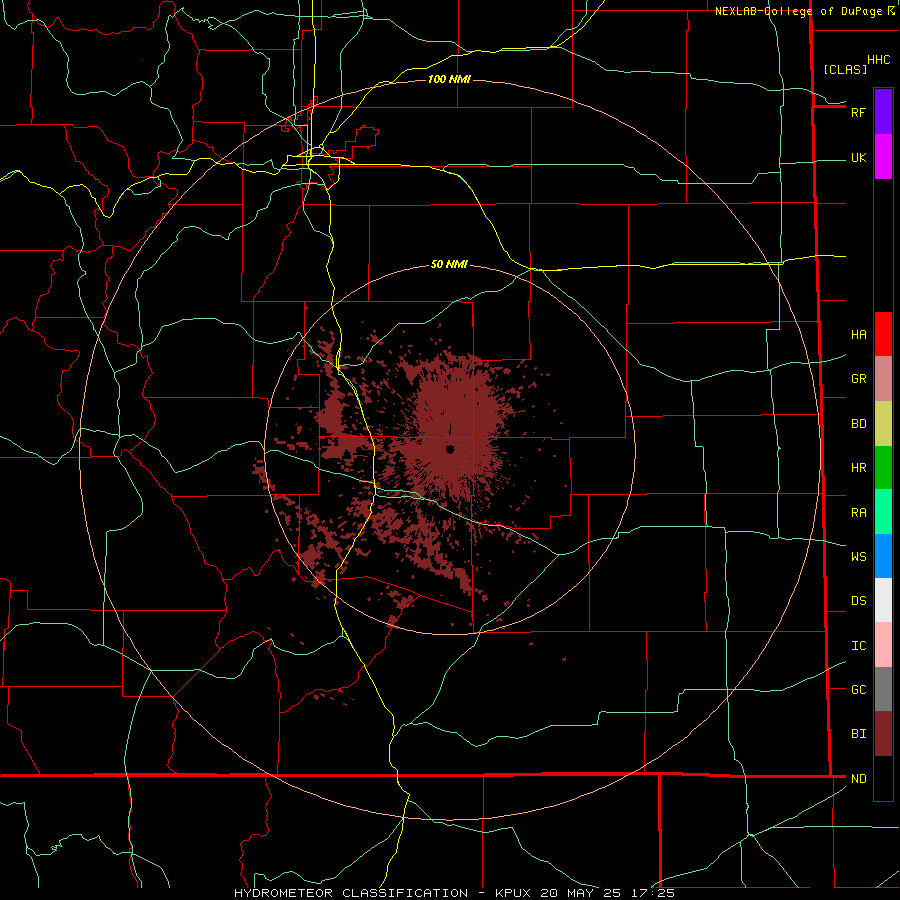Click the DS white legend swatch
This screenshot has height=900, width=900.
(883, 600)
